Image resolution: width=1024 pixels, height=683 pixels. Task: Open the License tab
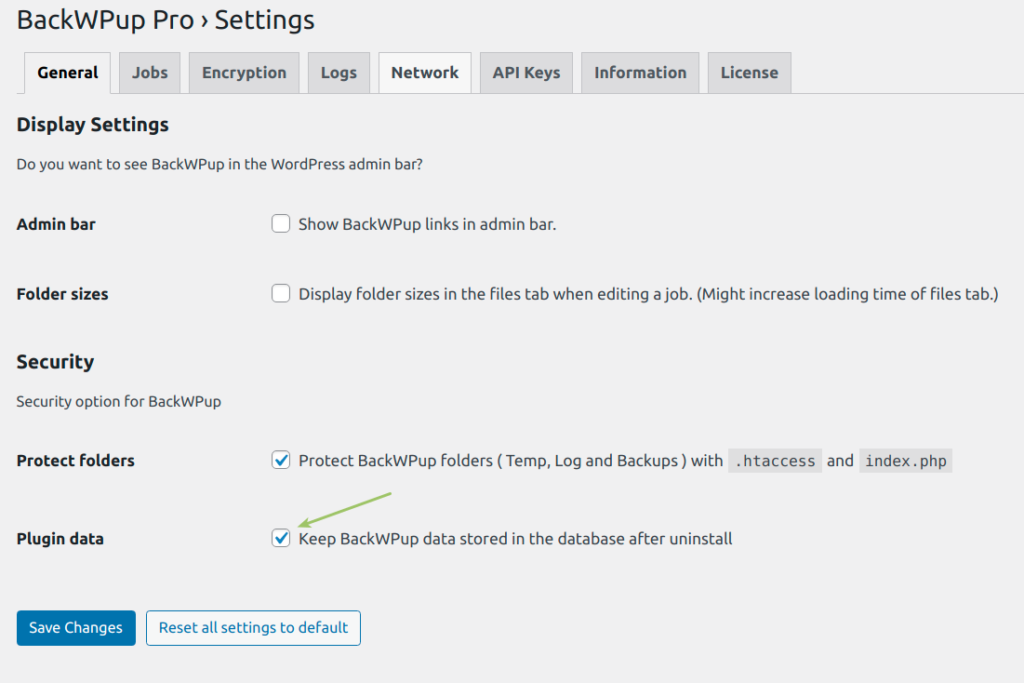pos(748,72)
